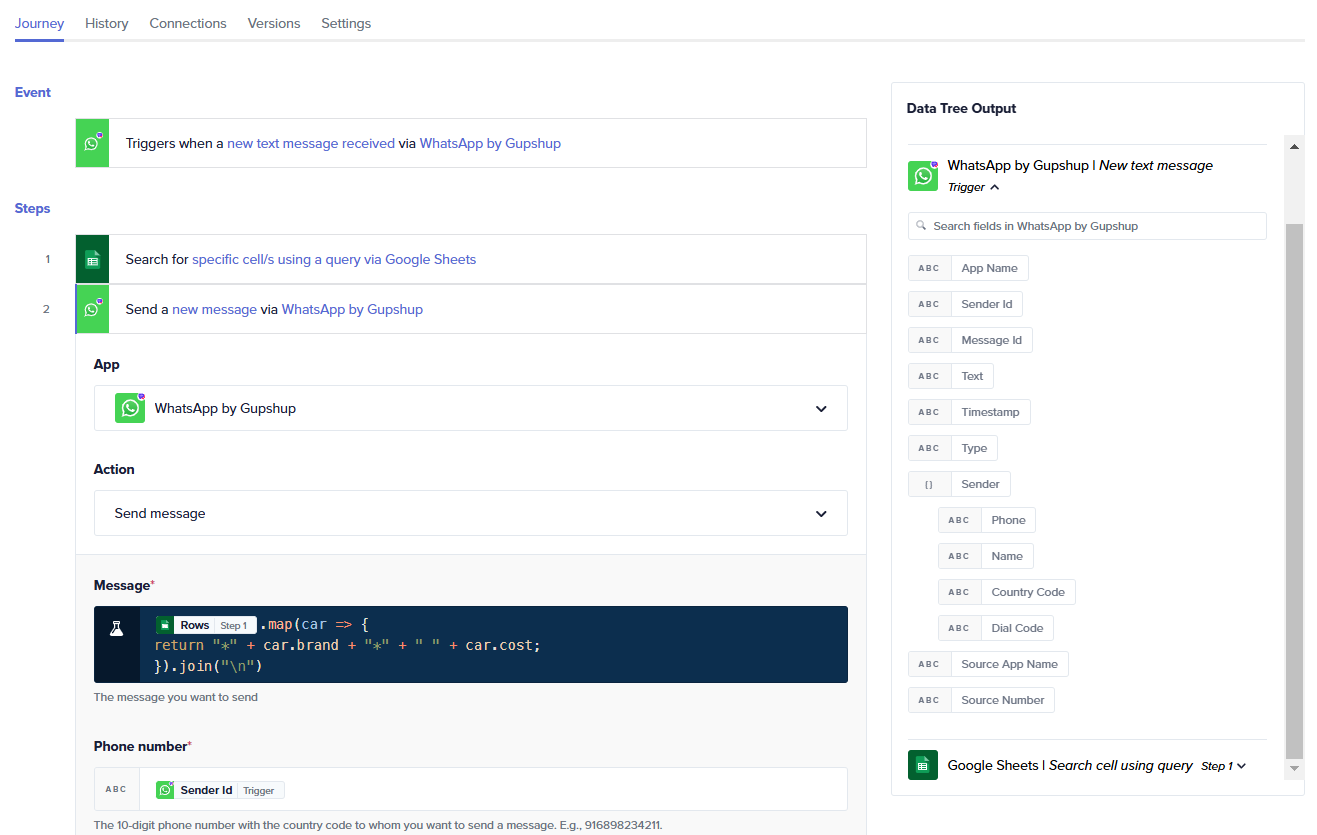Click the WhatsApp icon in step 2 row
1317x835 pixels.
click(x=92, y=309)
